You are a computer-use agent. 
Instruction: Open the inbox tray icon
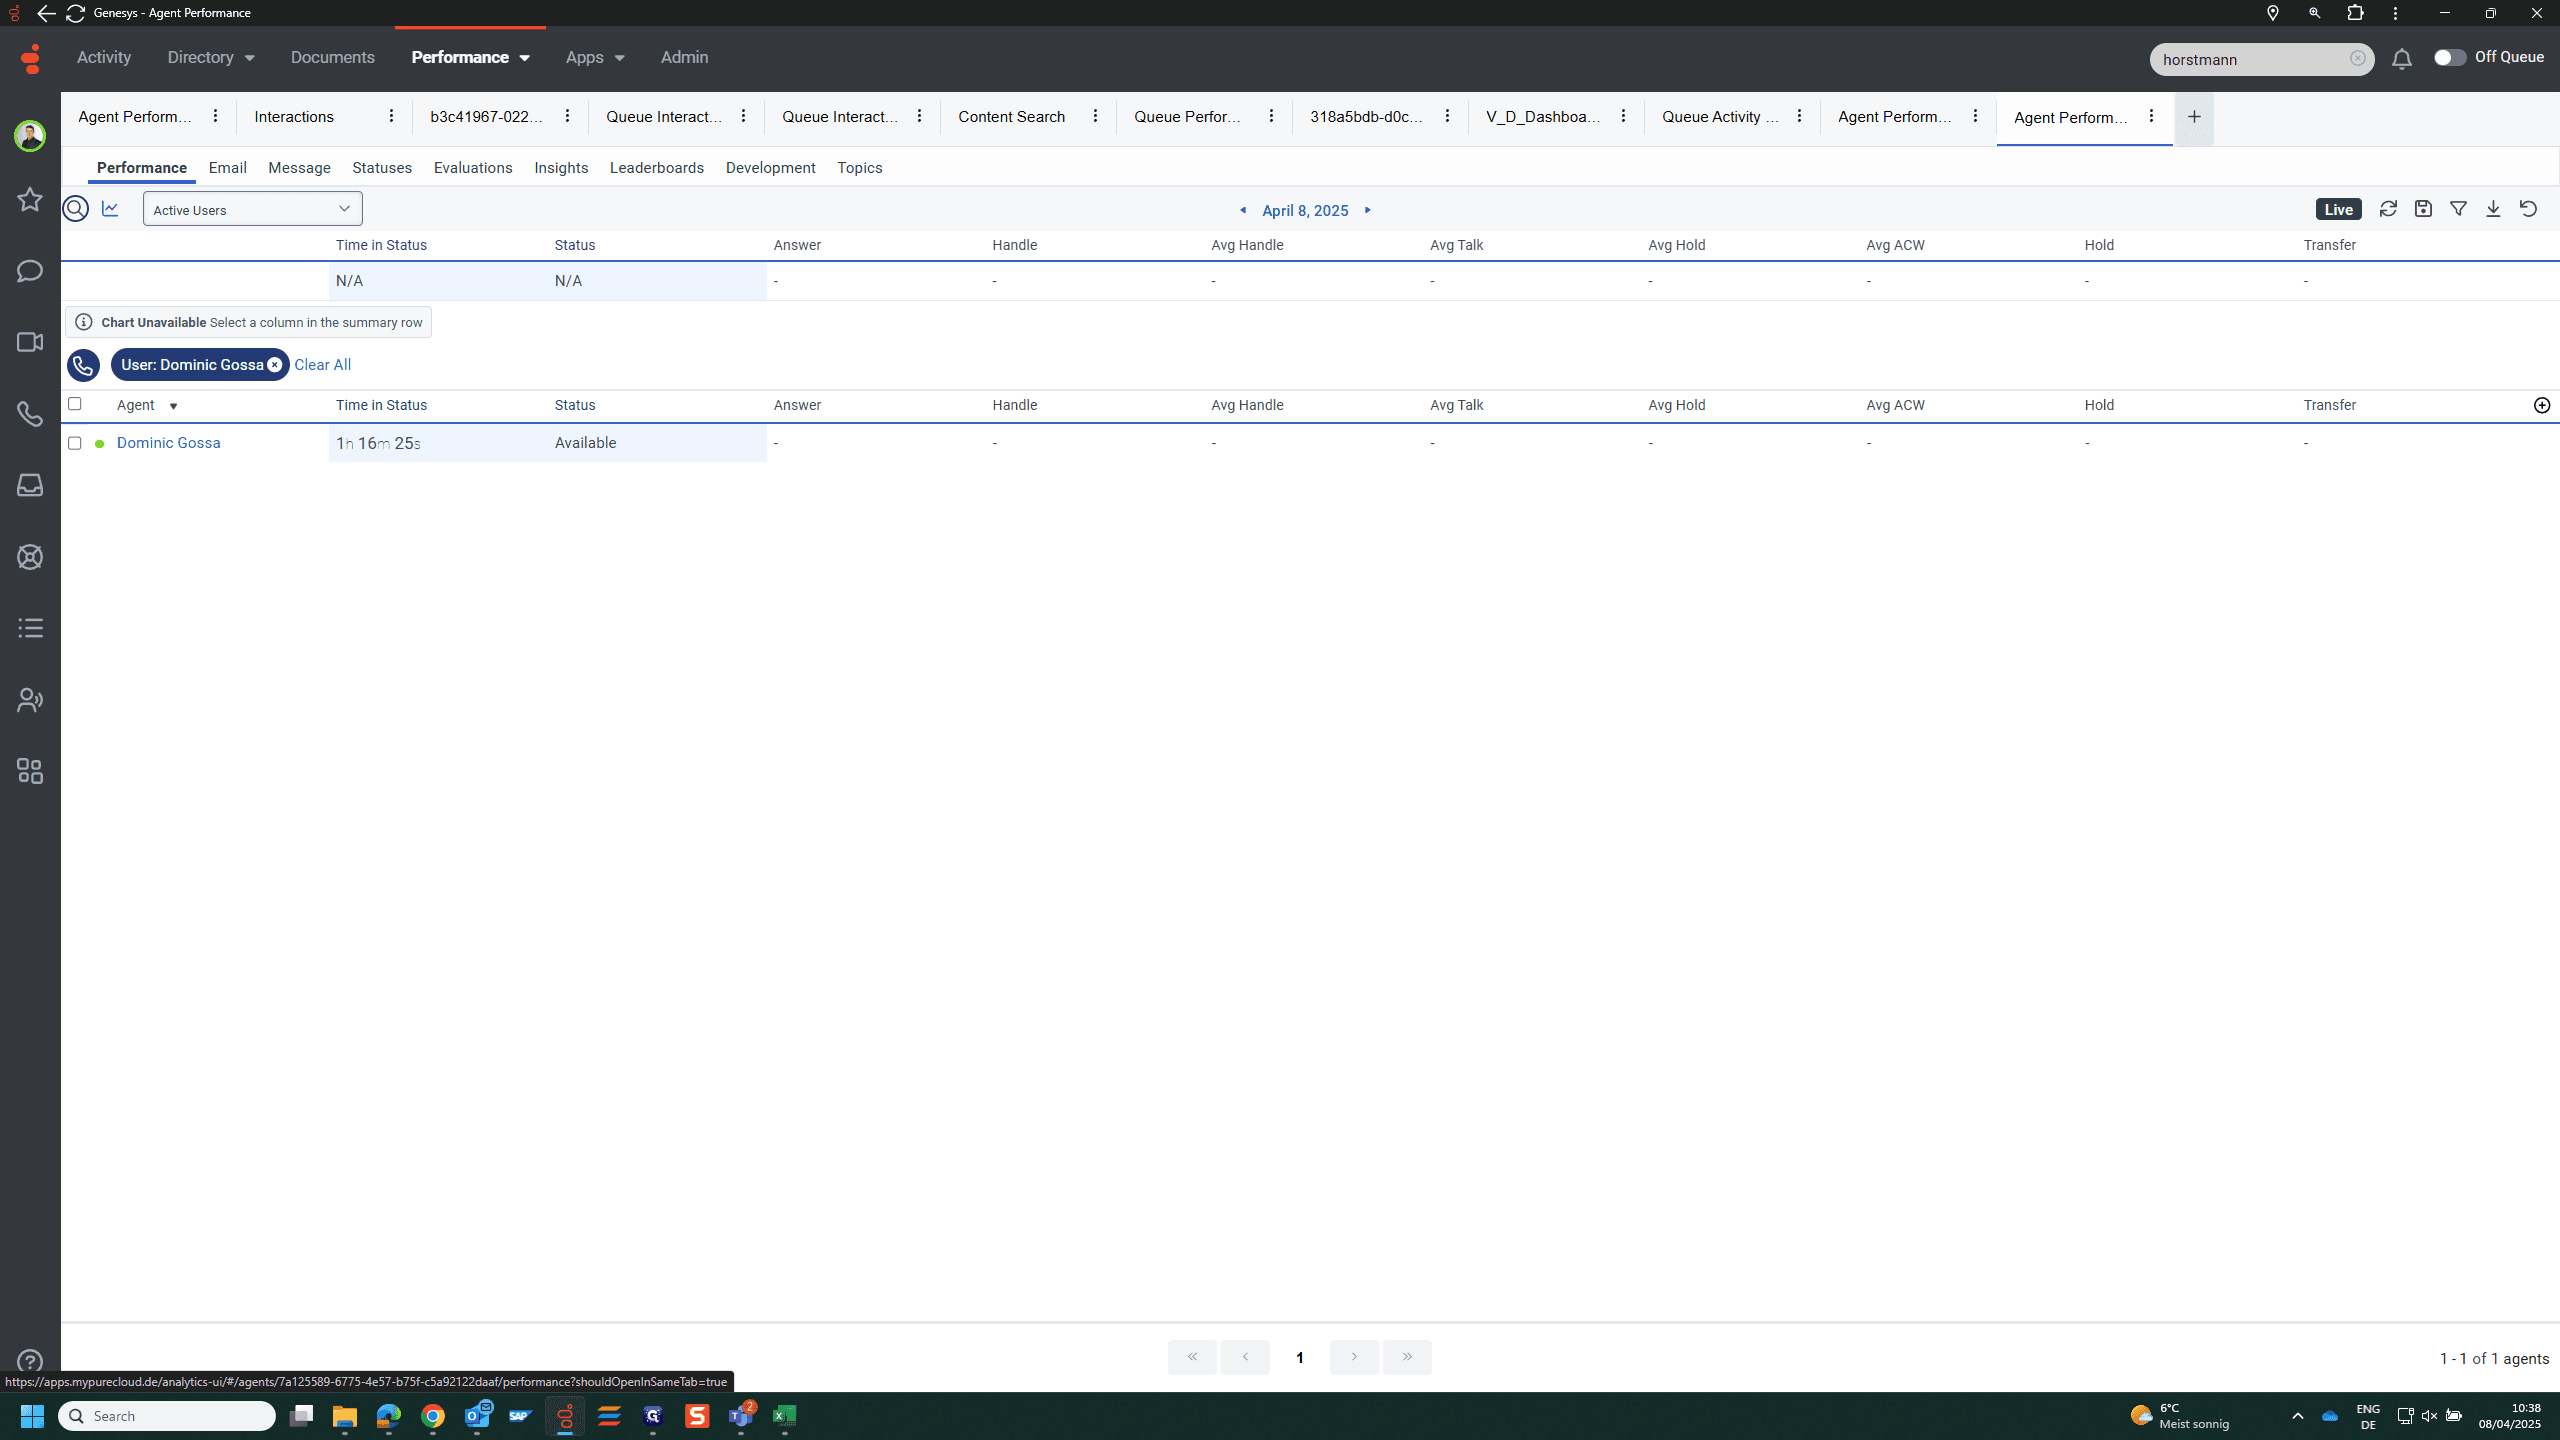(30, 485)
